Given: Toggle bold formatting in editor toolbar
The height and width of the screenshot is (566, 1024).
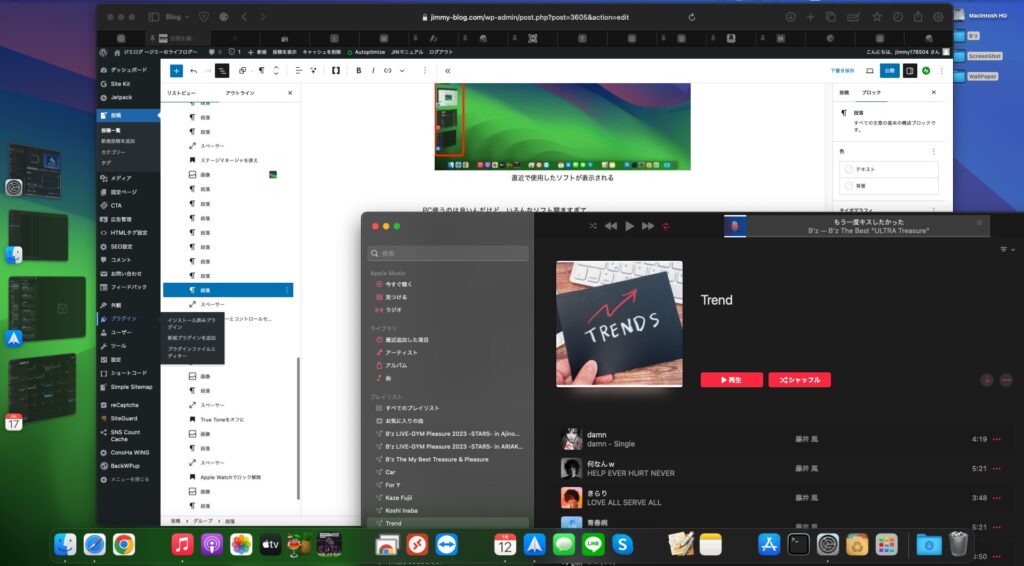Looking at the screenshot, I should [x=359, y=71].
